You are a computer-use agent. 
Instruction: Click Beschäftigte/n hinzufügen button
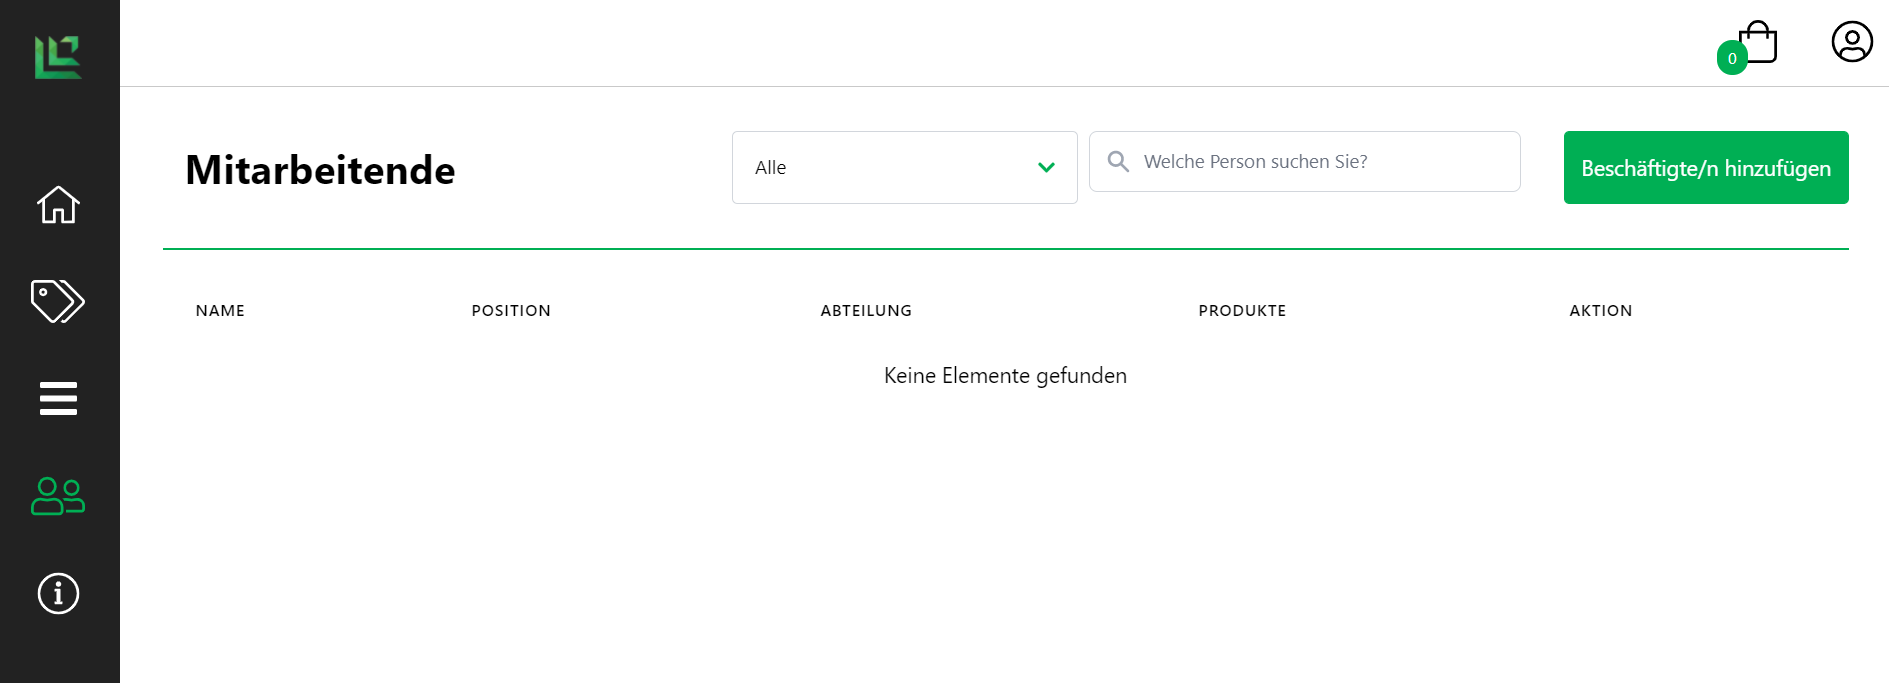(x=1705, y=168)
